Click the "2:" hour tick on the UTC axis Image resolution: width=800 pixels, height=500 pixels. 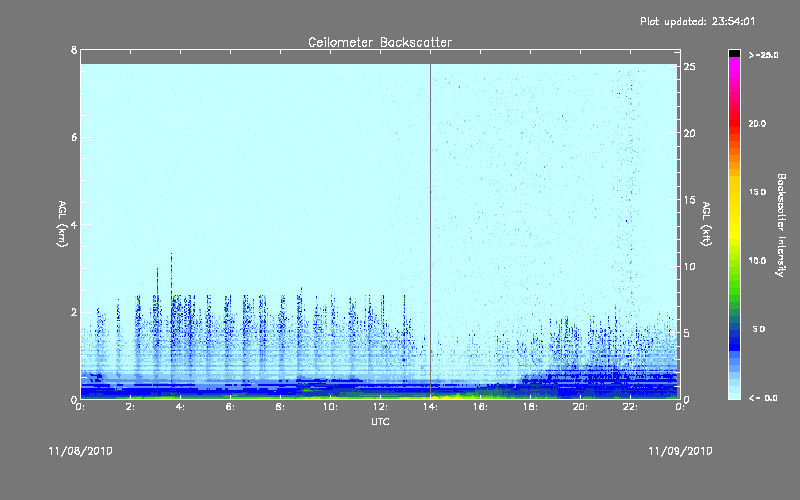tap(130, 407)
